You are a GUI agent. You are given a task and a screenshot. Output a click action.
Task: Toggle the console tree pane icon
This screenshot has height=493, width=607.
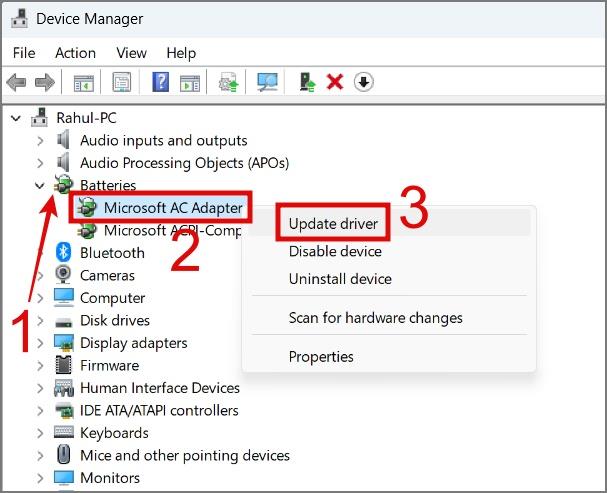tap(84, 82)
